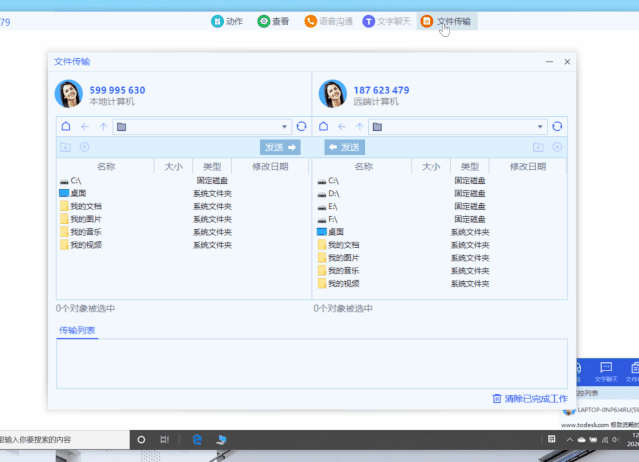Click local computer avatar 599 995 630
This screenshot has width=639, height=462.
[69, 94]
